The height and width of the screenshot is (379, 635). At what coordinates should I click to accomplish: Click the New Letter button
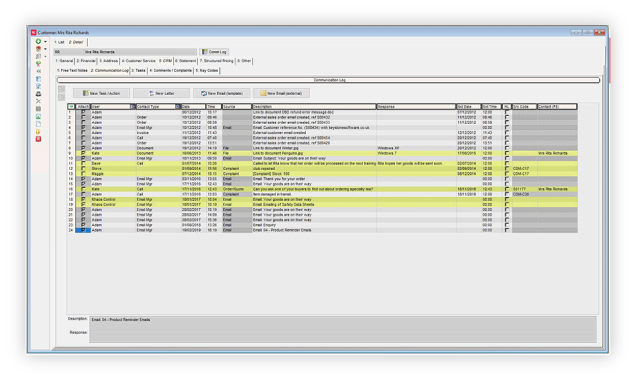[x=161, y=94]
